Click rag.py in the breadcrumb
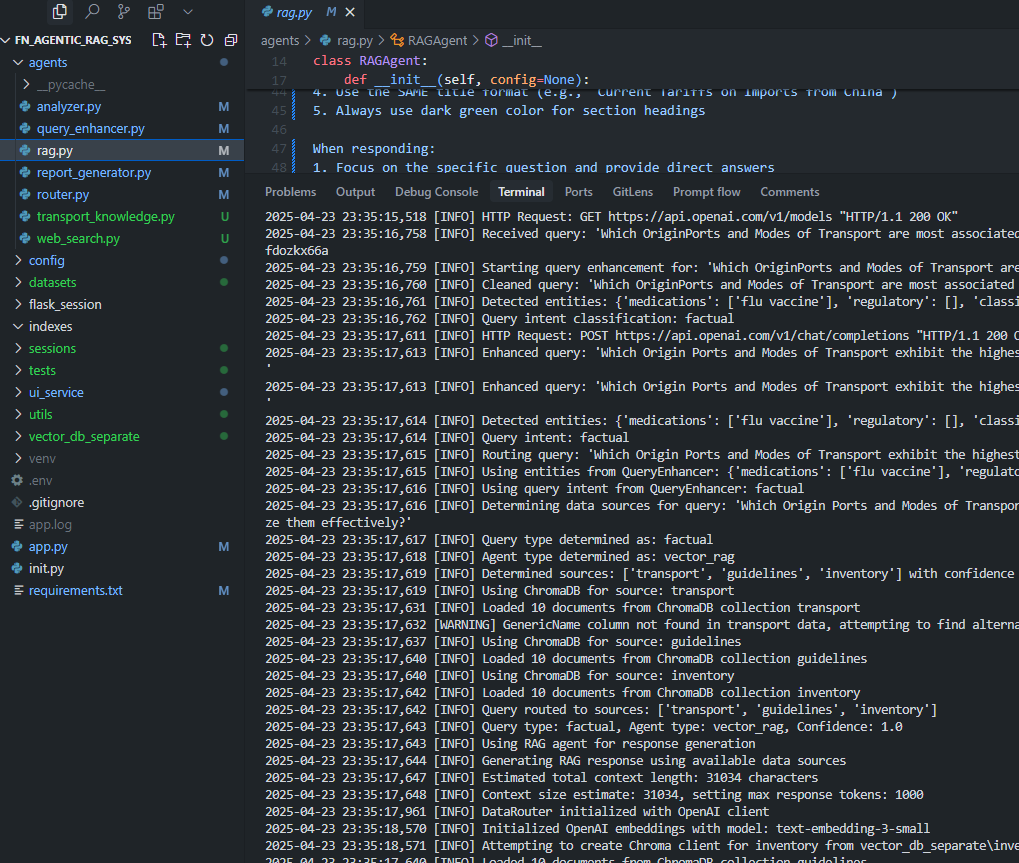1019x863 pixels. click(x=355, y=40)
